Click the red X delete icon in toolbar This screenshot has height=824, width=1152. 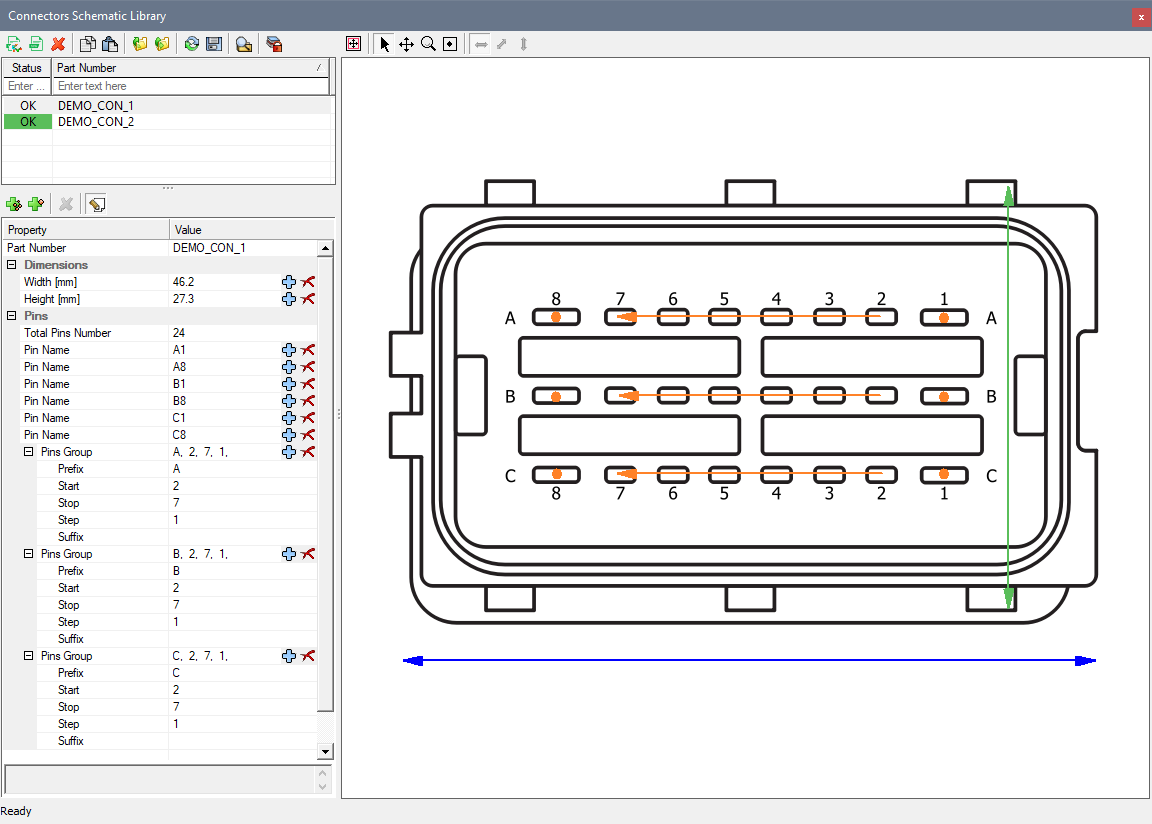tap(58, 44)
